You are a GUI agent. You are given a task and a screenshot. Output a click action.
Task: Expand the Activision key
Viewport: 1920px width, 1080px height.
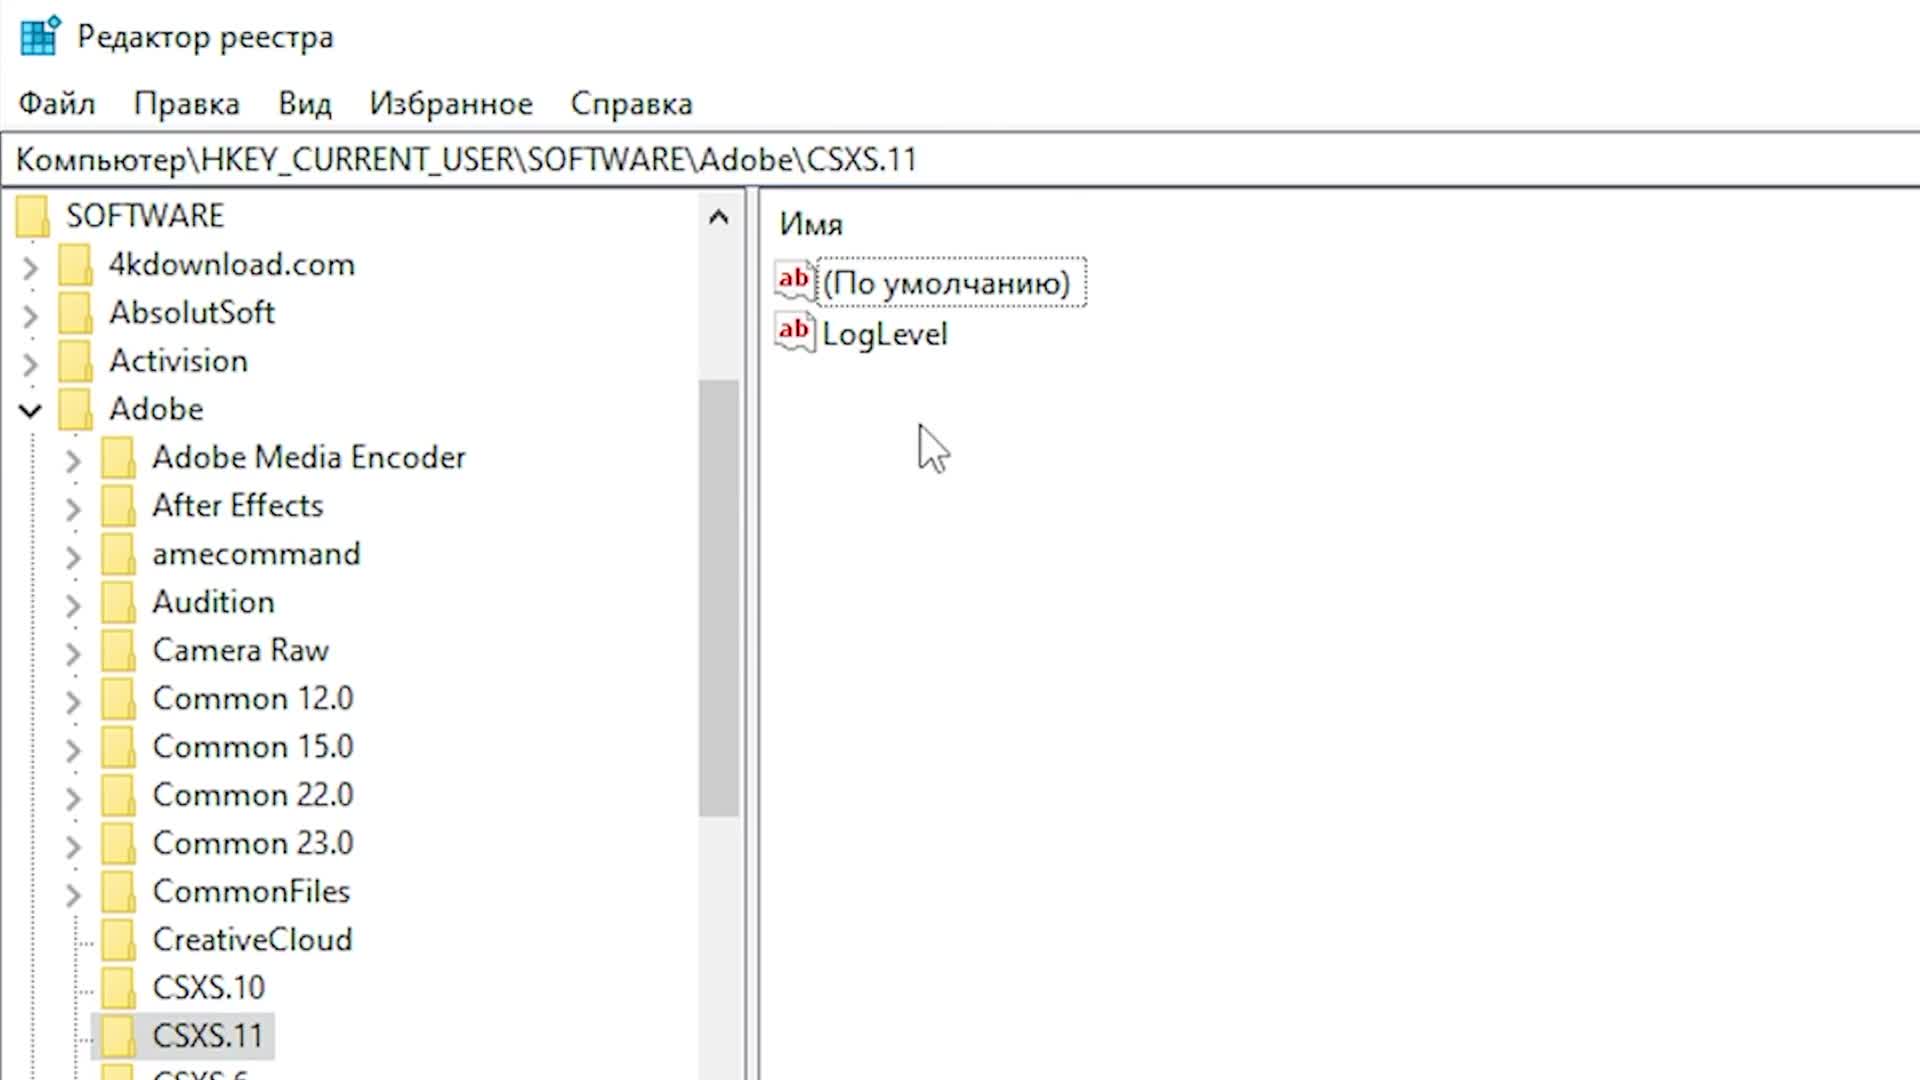pyautogui.click(x=31, y=363)
